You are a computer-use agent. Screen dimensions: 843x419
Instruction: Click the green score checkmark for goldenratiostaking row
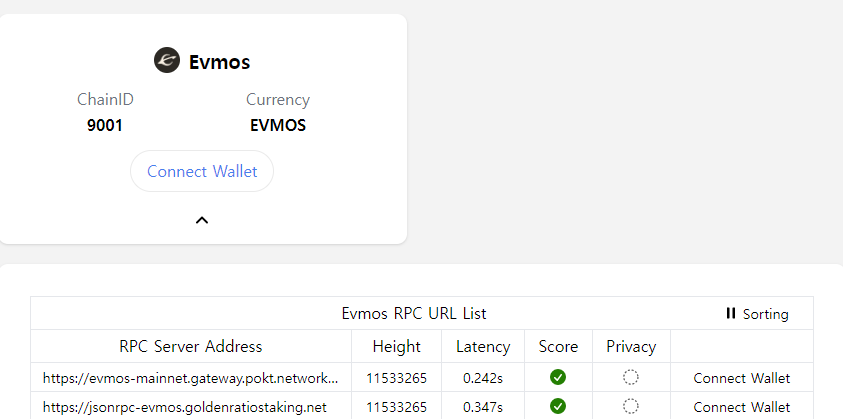point(558,406)
